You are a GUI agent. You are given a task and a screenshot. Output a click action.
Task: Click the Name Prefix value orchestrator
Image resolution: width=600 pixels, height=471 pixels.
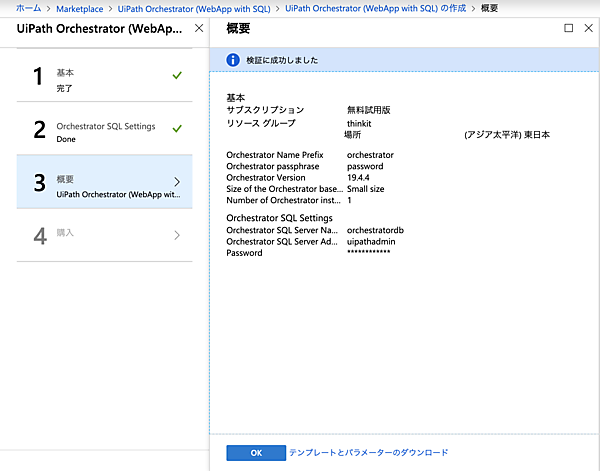click(x=370, y=155)
